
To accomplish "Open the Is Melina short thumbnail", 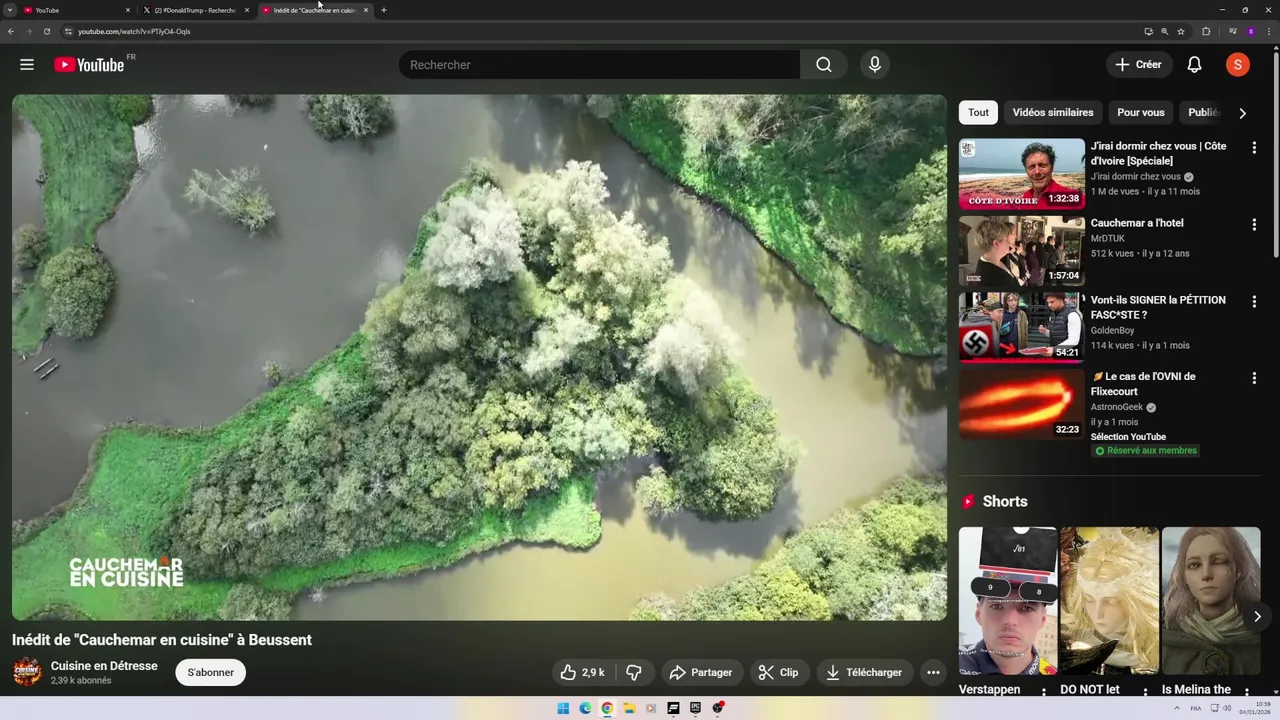I will 1211,601.
